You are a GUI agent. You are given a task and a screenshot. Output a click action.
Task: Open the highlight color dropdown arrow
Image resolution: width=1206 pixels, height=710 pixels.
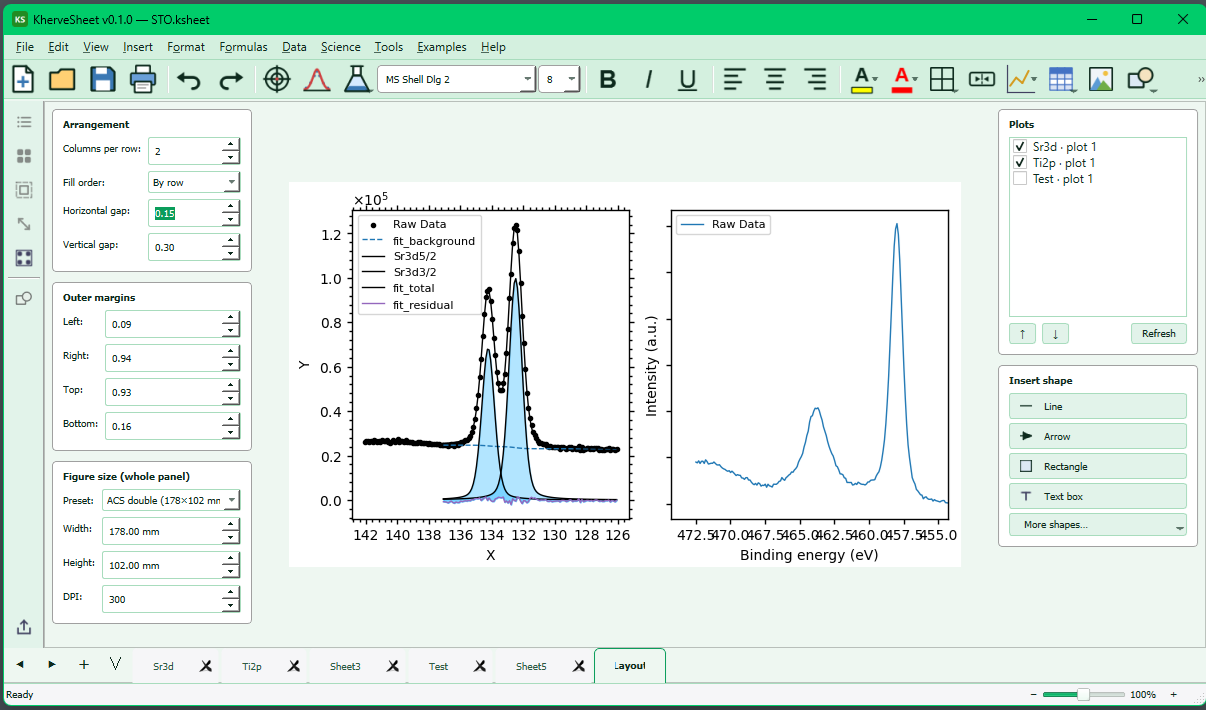point(875,80)
